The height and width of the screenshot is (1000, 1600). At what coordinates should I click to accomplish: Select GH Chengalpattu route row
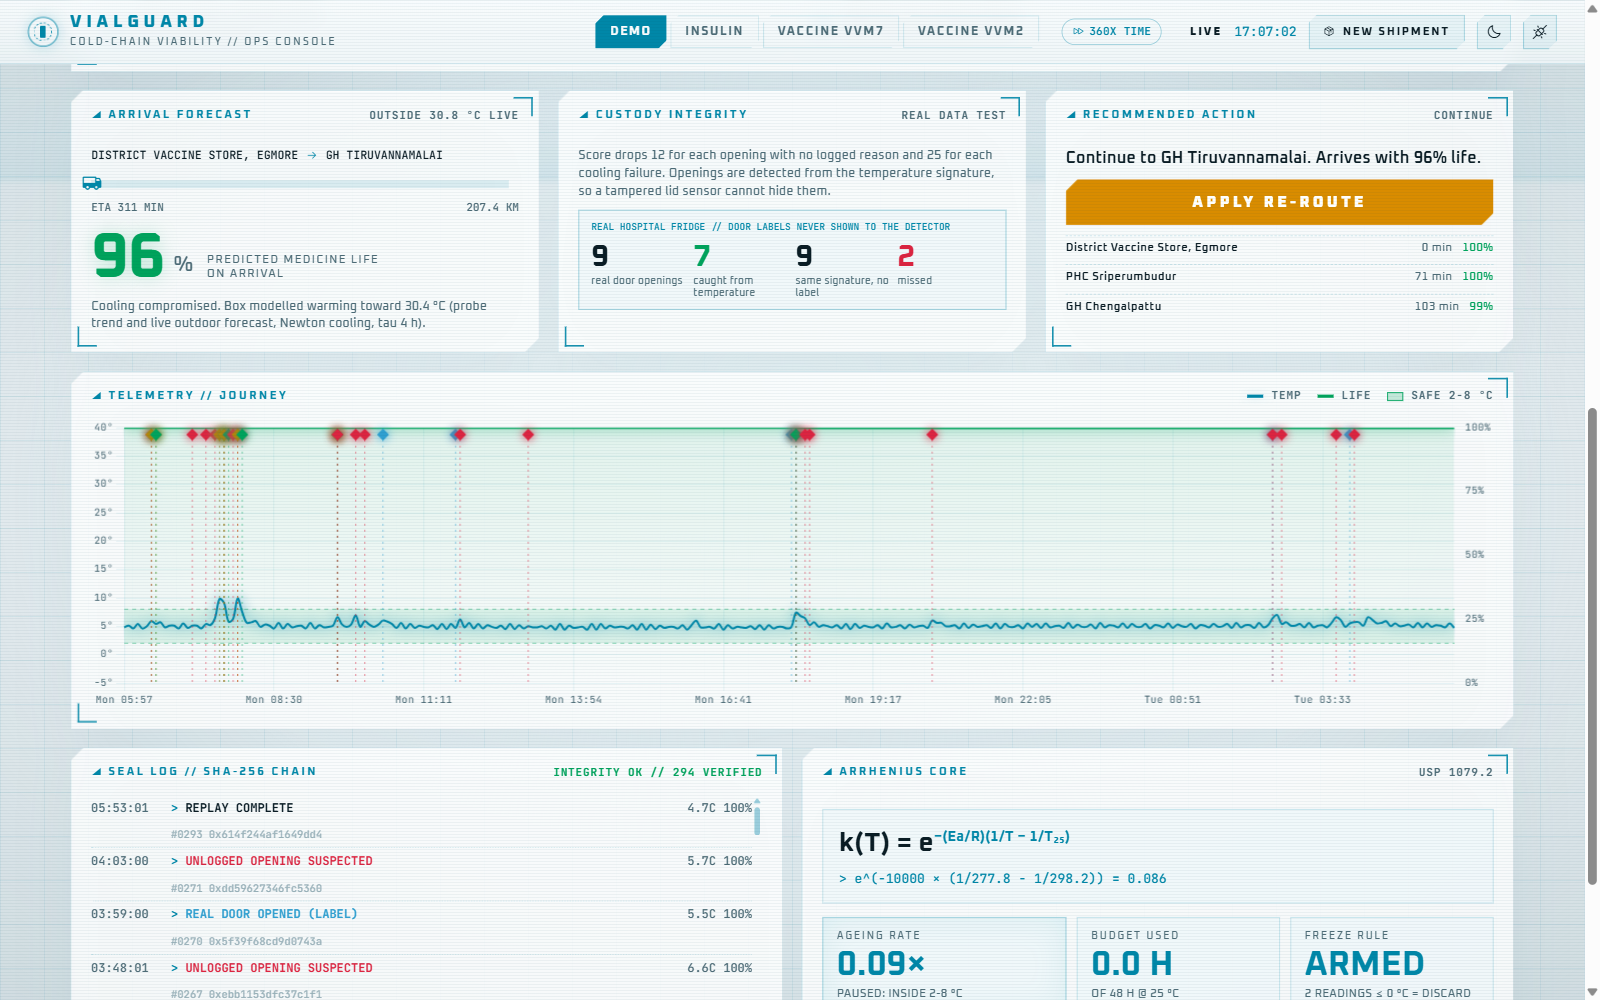point(1279,306)
